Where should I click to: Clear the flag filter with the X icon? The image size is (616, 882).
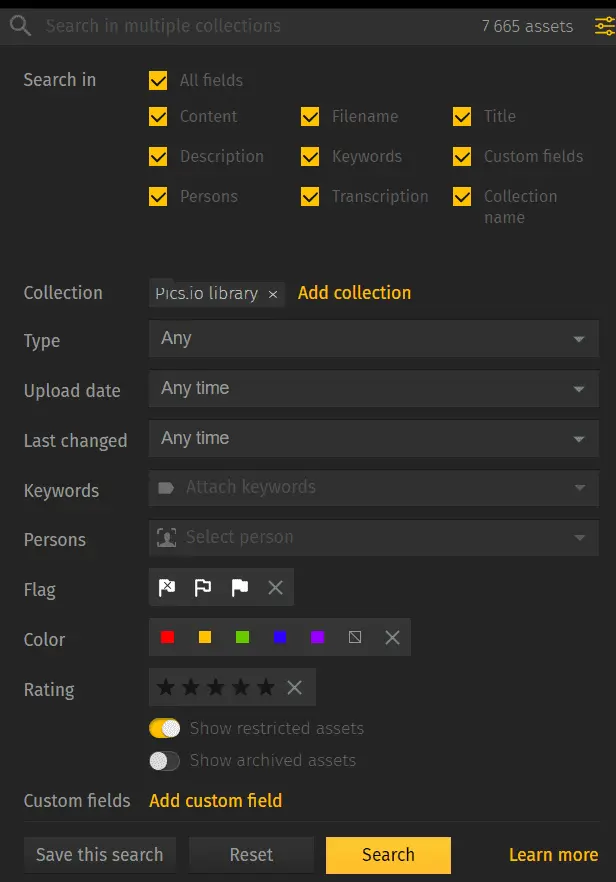pyautogui.click(x=275, y=587)
